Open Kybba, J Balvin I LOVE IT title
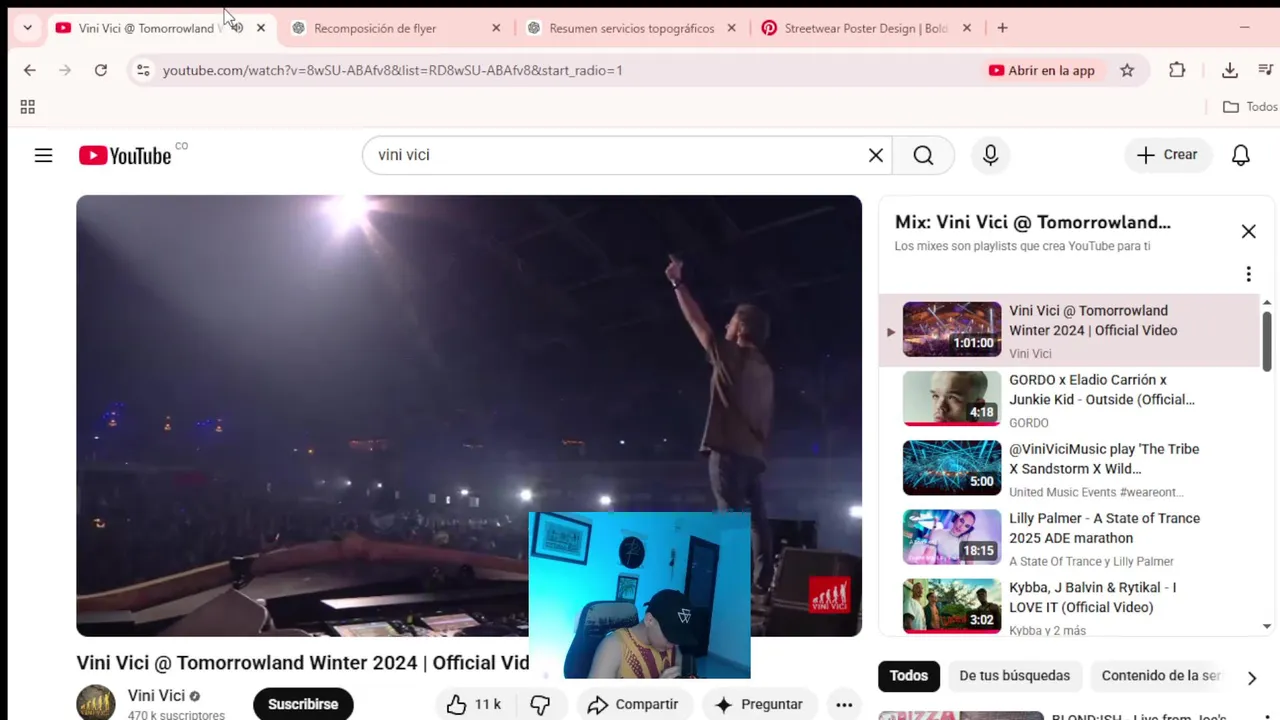Image resolution: width=1280 pixels, height=720 pixels. click(1092, 597)
